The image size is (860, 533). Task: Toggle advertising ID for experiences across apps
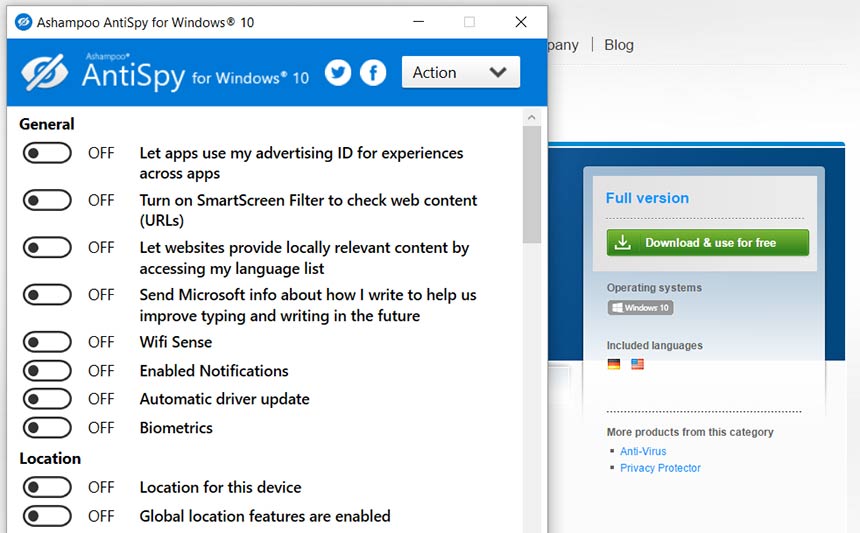(x=47, y=153)
